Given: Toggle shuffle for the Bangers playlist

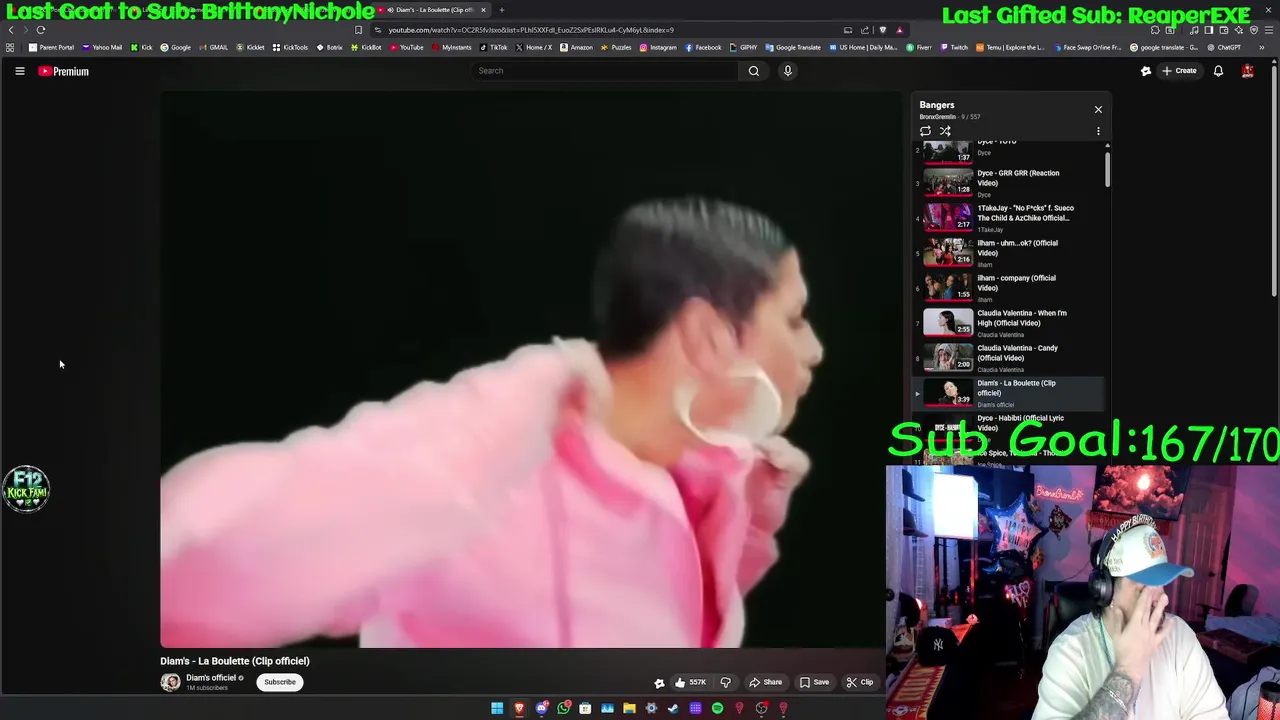Looking at the screenshot, I should click(x=945, y=131).
